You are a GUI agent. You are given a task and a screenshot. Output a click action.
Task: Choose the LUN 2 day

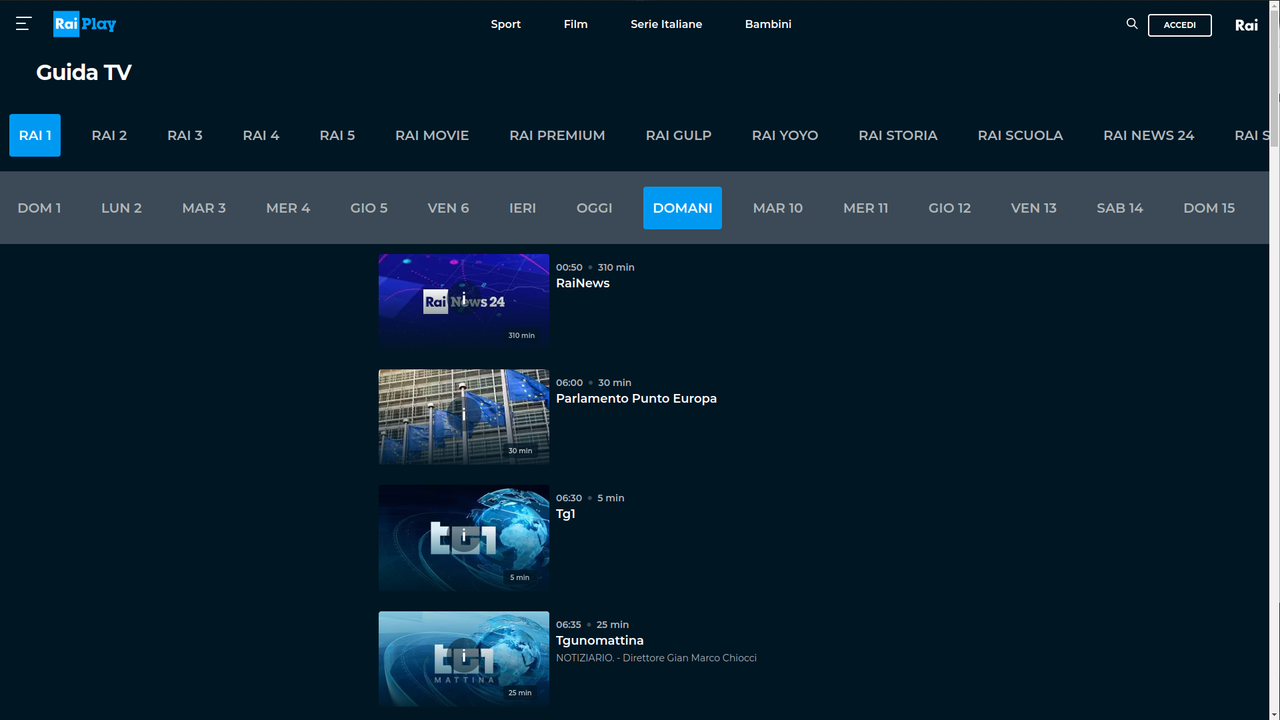click(x=121, y=208)
